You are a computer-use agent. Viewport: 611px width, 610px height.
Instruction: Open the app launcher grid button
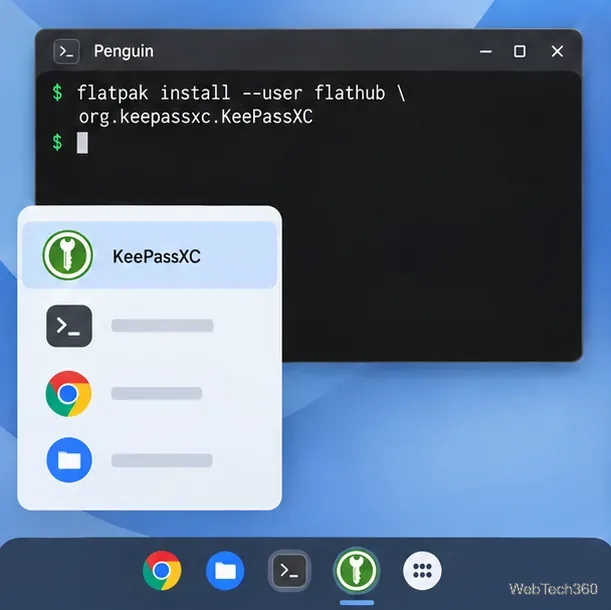(422, 571)
